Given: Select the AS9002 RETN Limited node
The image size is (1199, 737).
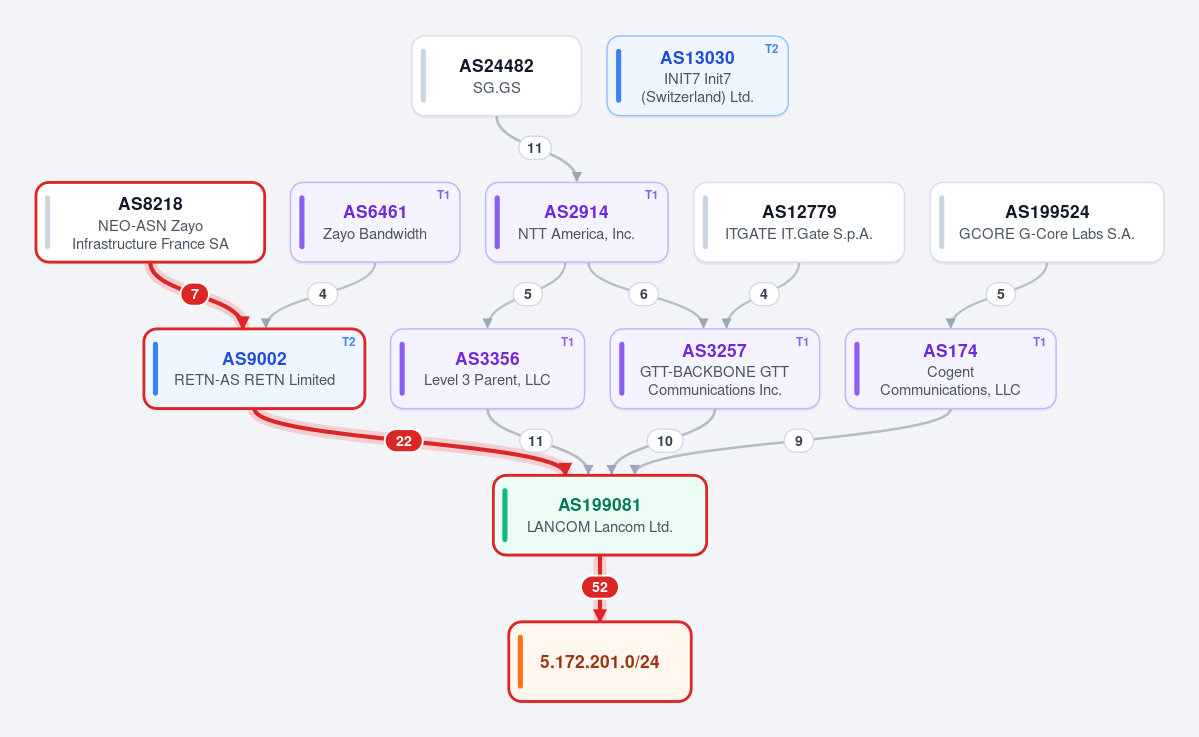Looking at the screenshot, I should 255,368.
